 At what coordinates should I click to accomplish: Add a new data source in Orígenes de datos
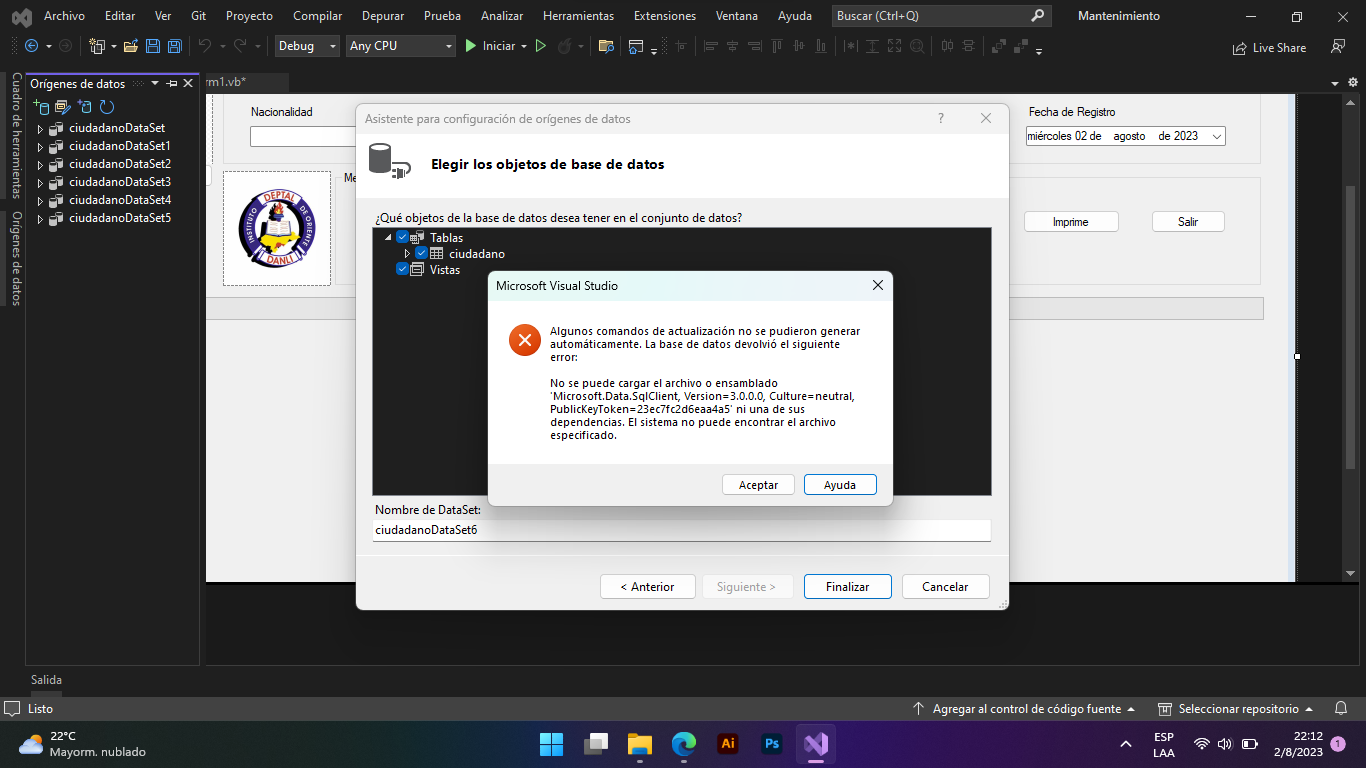(41, 107)
